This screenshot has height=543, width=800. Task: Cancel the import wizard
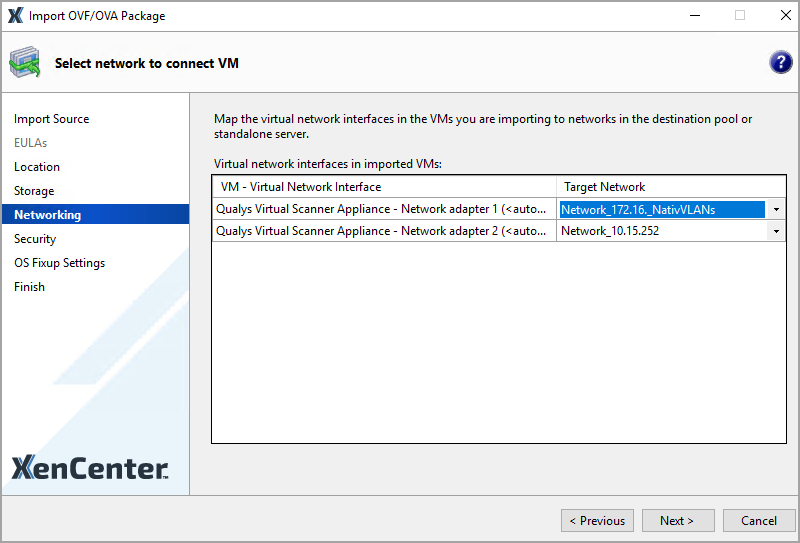758,520
